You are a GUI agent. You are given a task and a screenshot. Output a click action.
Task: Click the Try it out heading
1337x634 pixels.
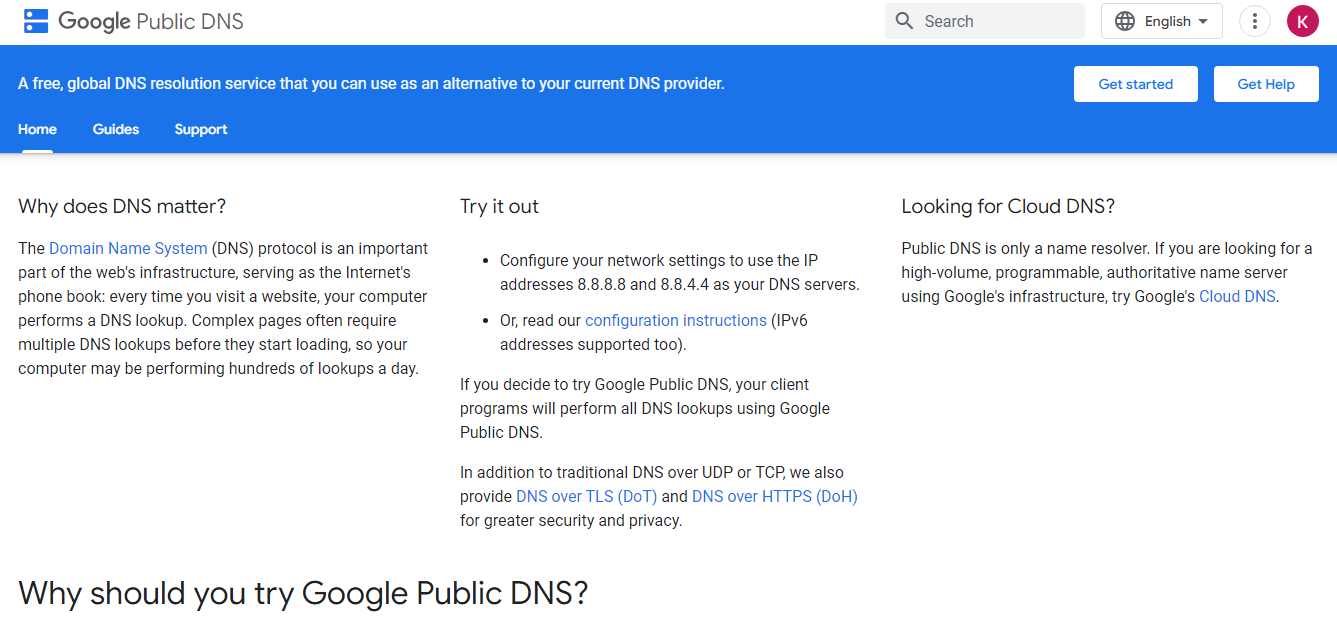(499, 206)
